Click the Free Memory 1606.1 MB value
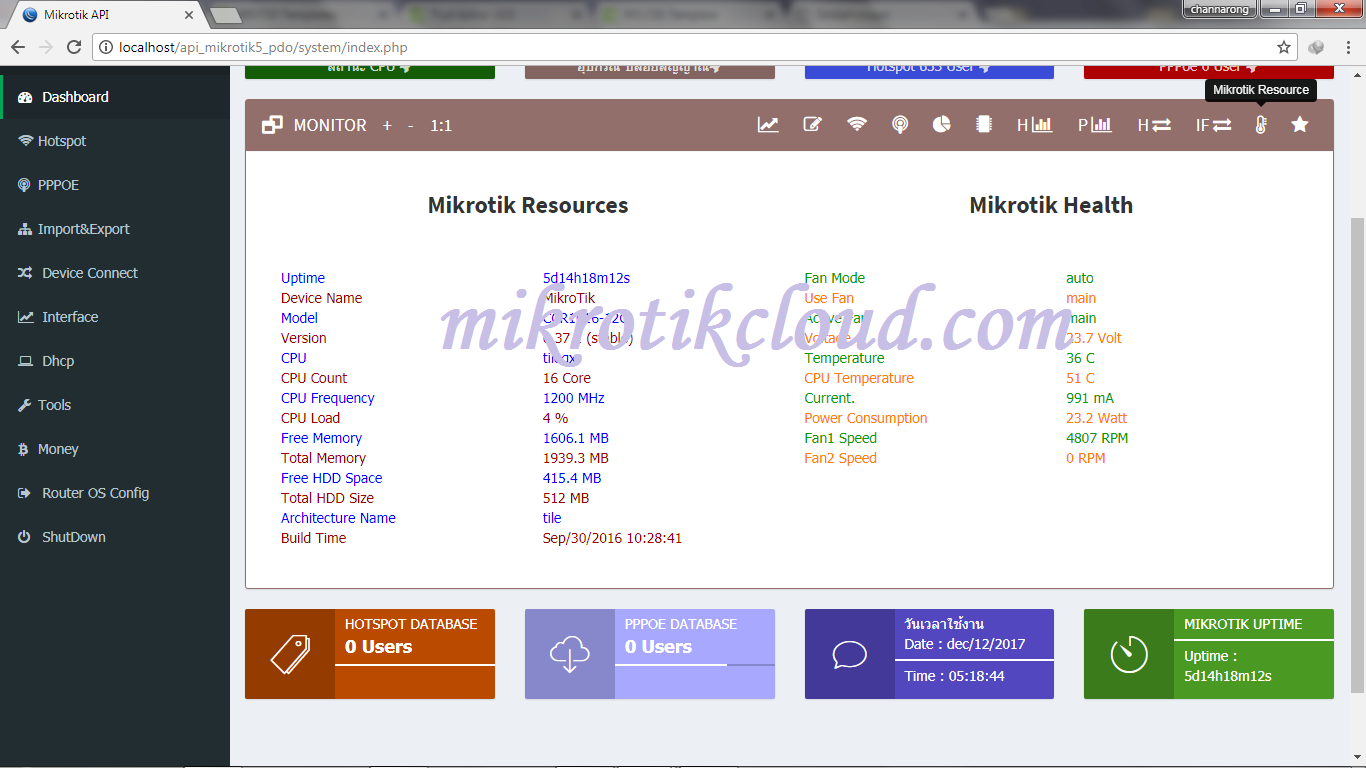 (576, 438)
